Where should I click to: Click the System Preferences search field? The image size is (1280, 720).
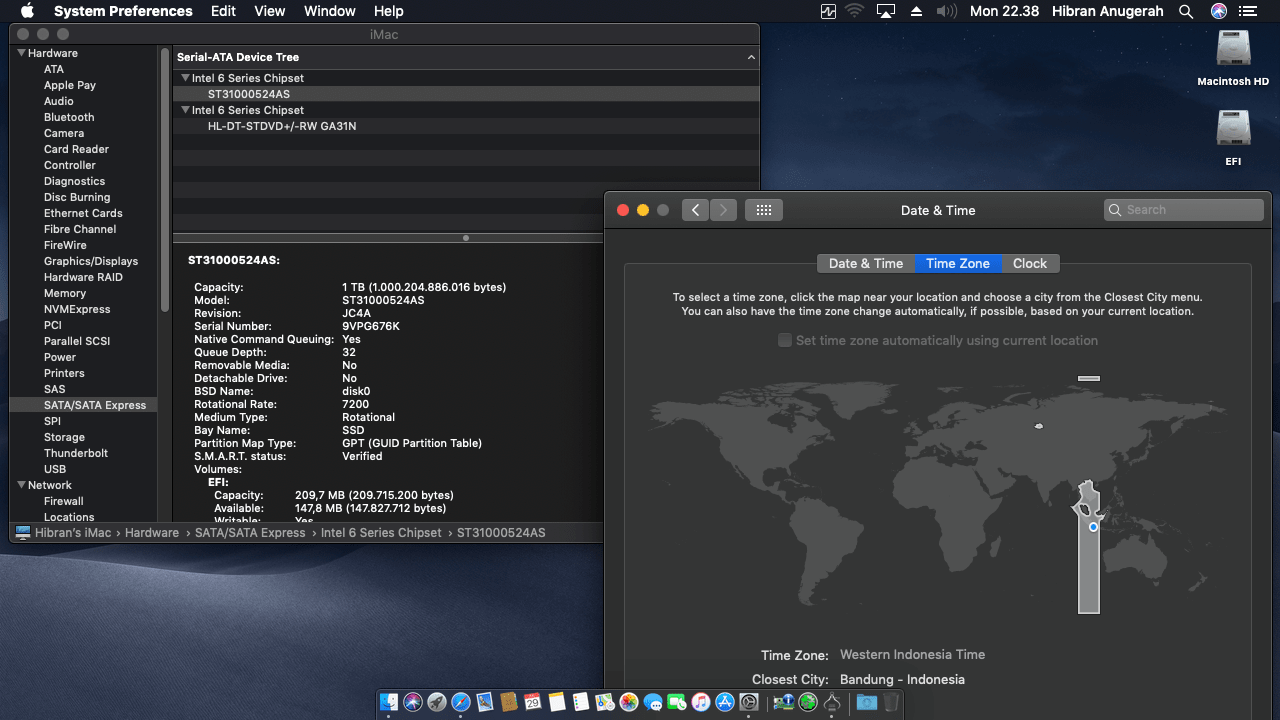pyautogui.click(x=1184, y=210)
